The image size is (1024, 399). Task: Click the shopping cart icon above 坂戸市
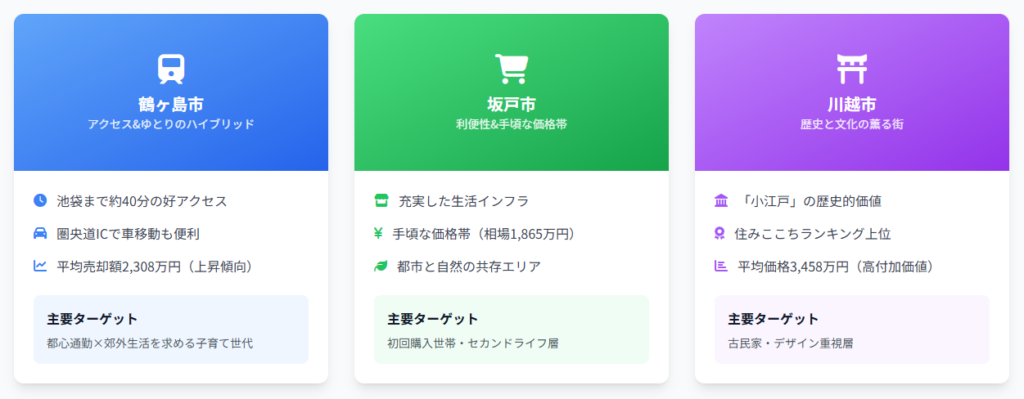pyautogui.click(x=511, y=69)
